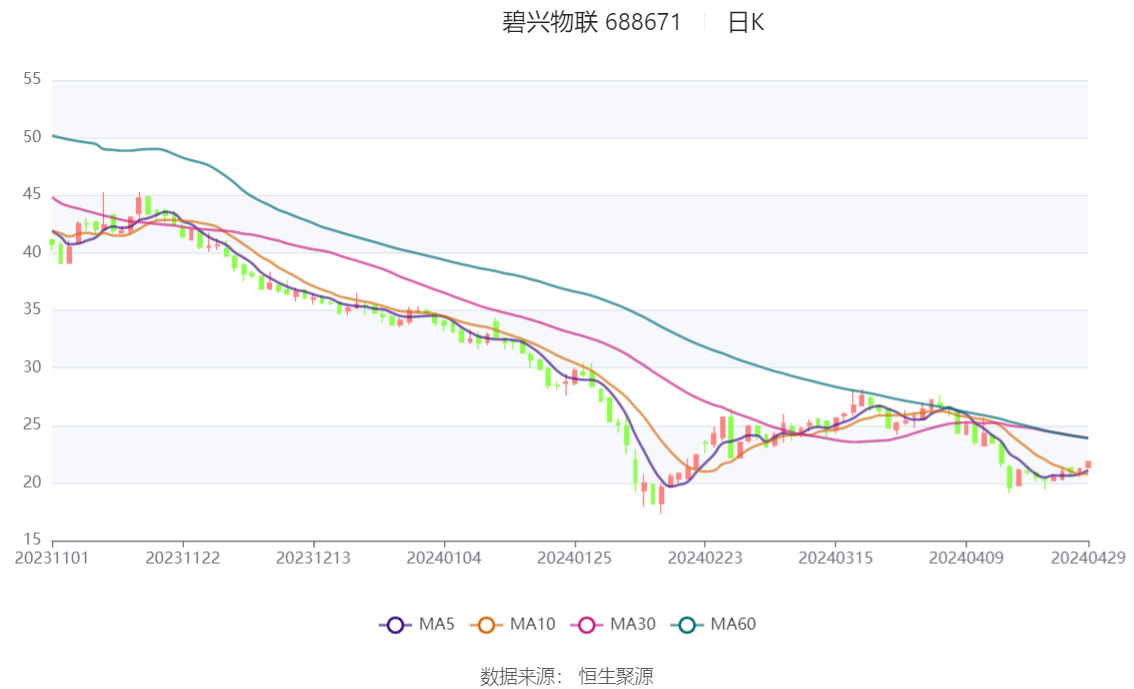Toggle the MA10 legend series

(513, 624)
